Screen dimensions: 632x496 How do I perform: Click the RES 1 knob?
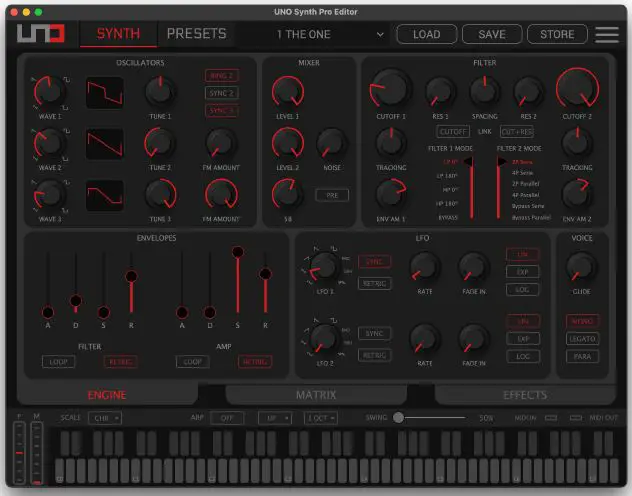point(440,92)
